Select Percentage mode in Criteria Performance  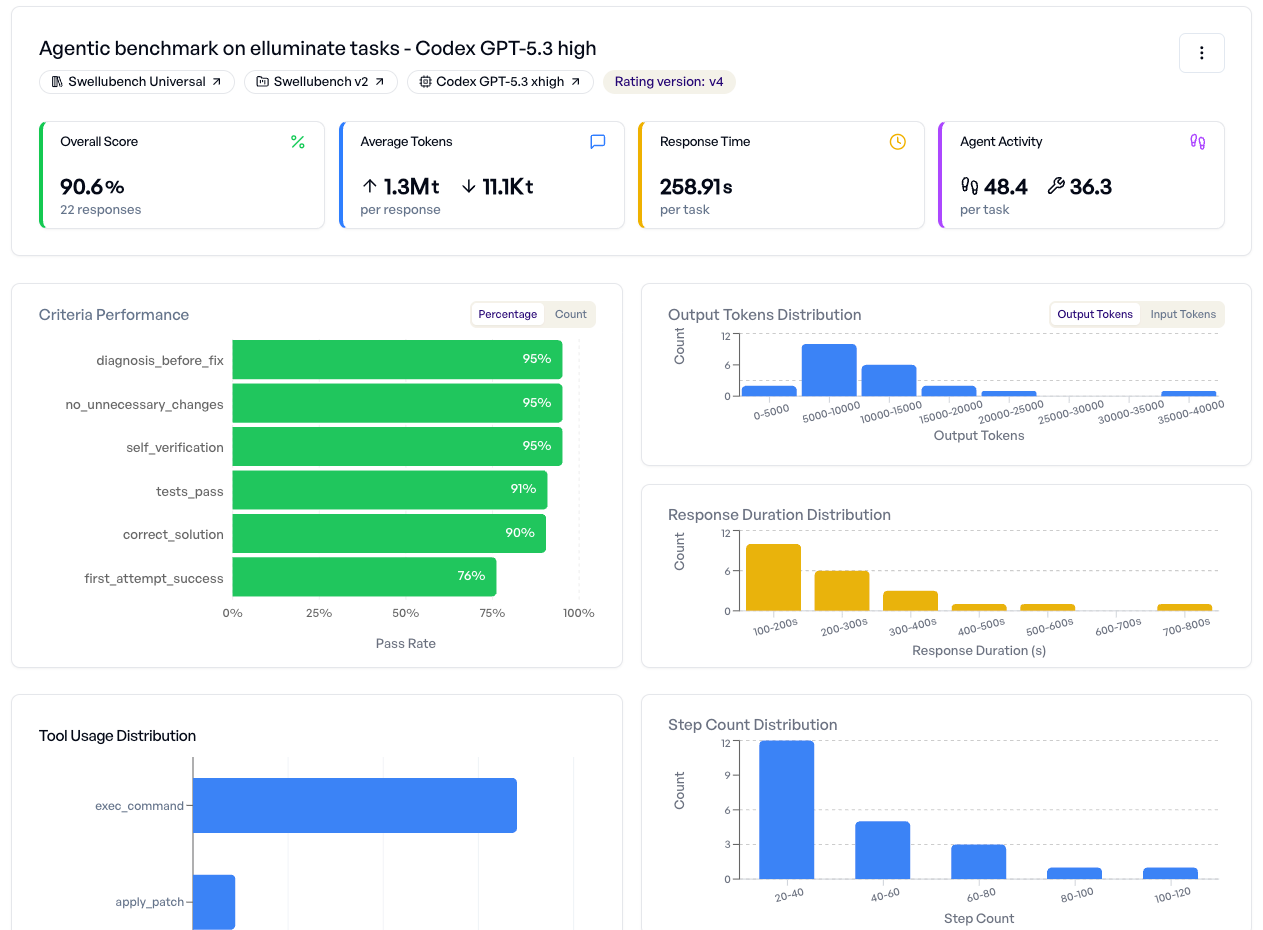click(x=508, y=314)
